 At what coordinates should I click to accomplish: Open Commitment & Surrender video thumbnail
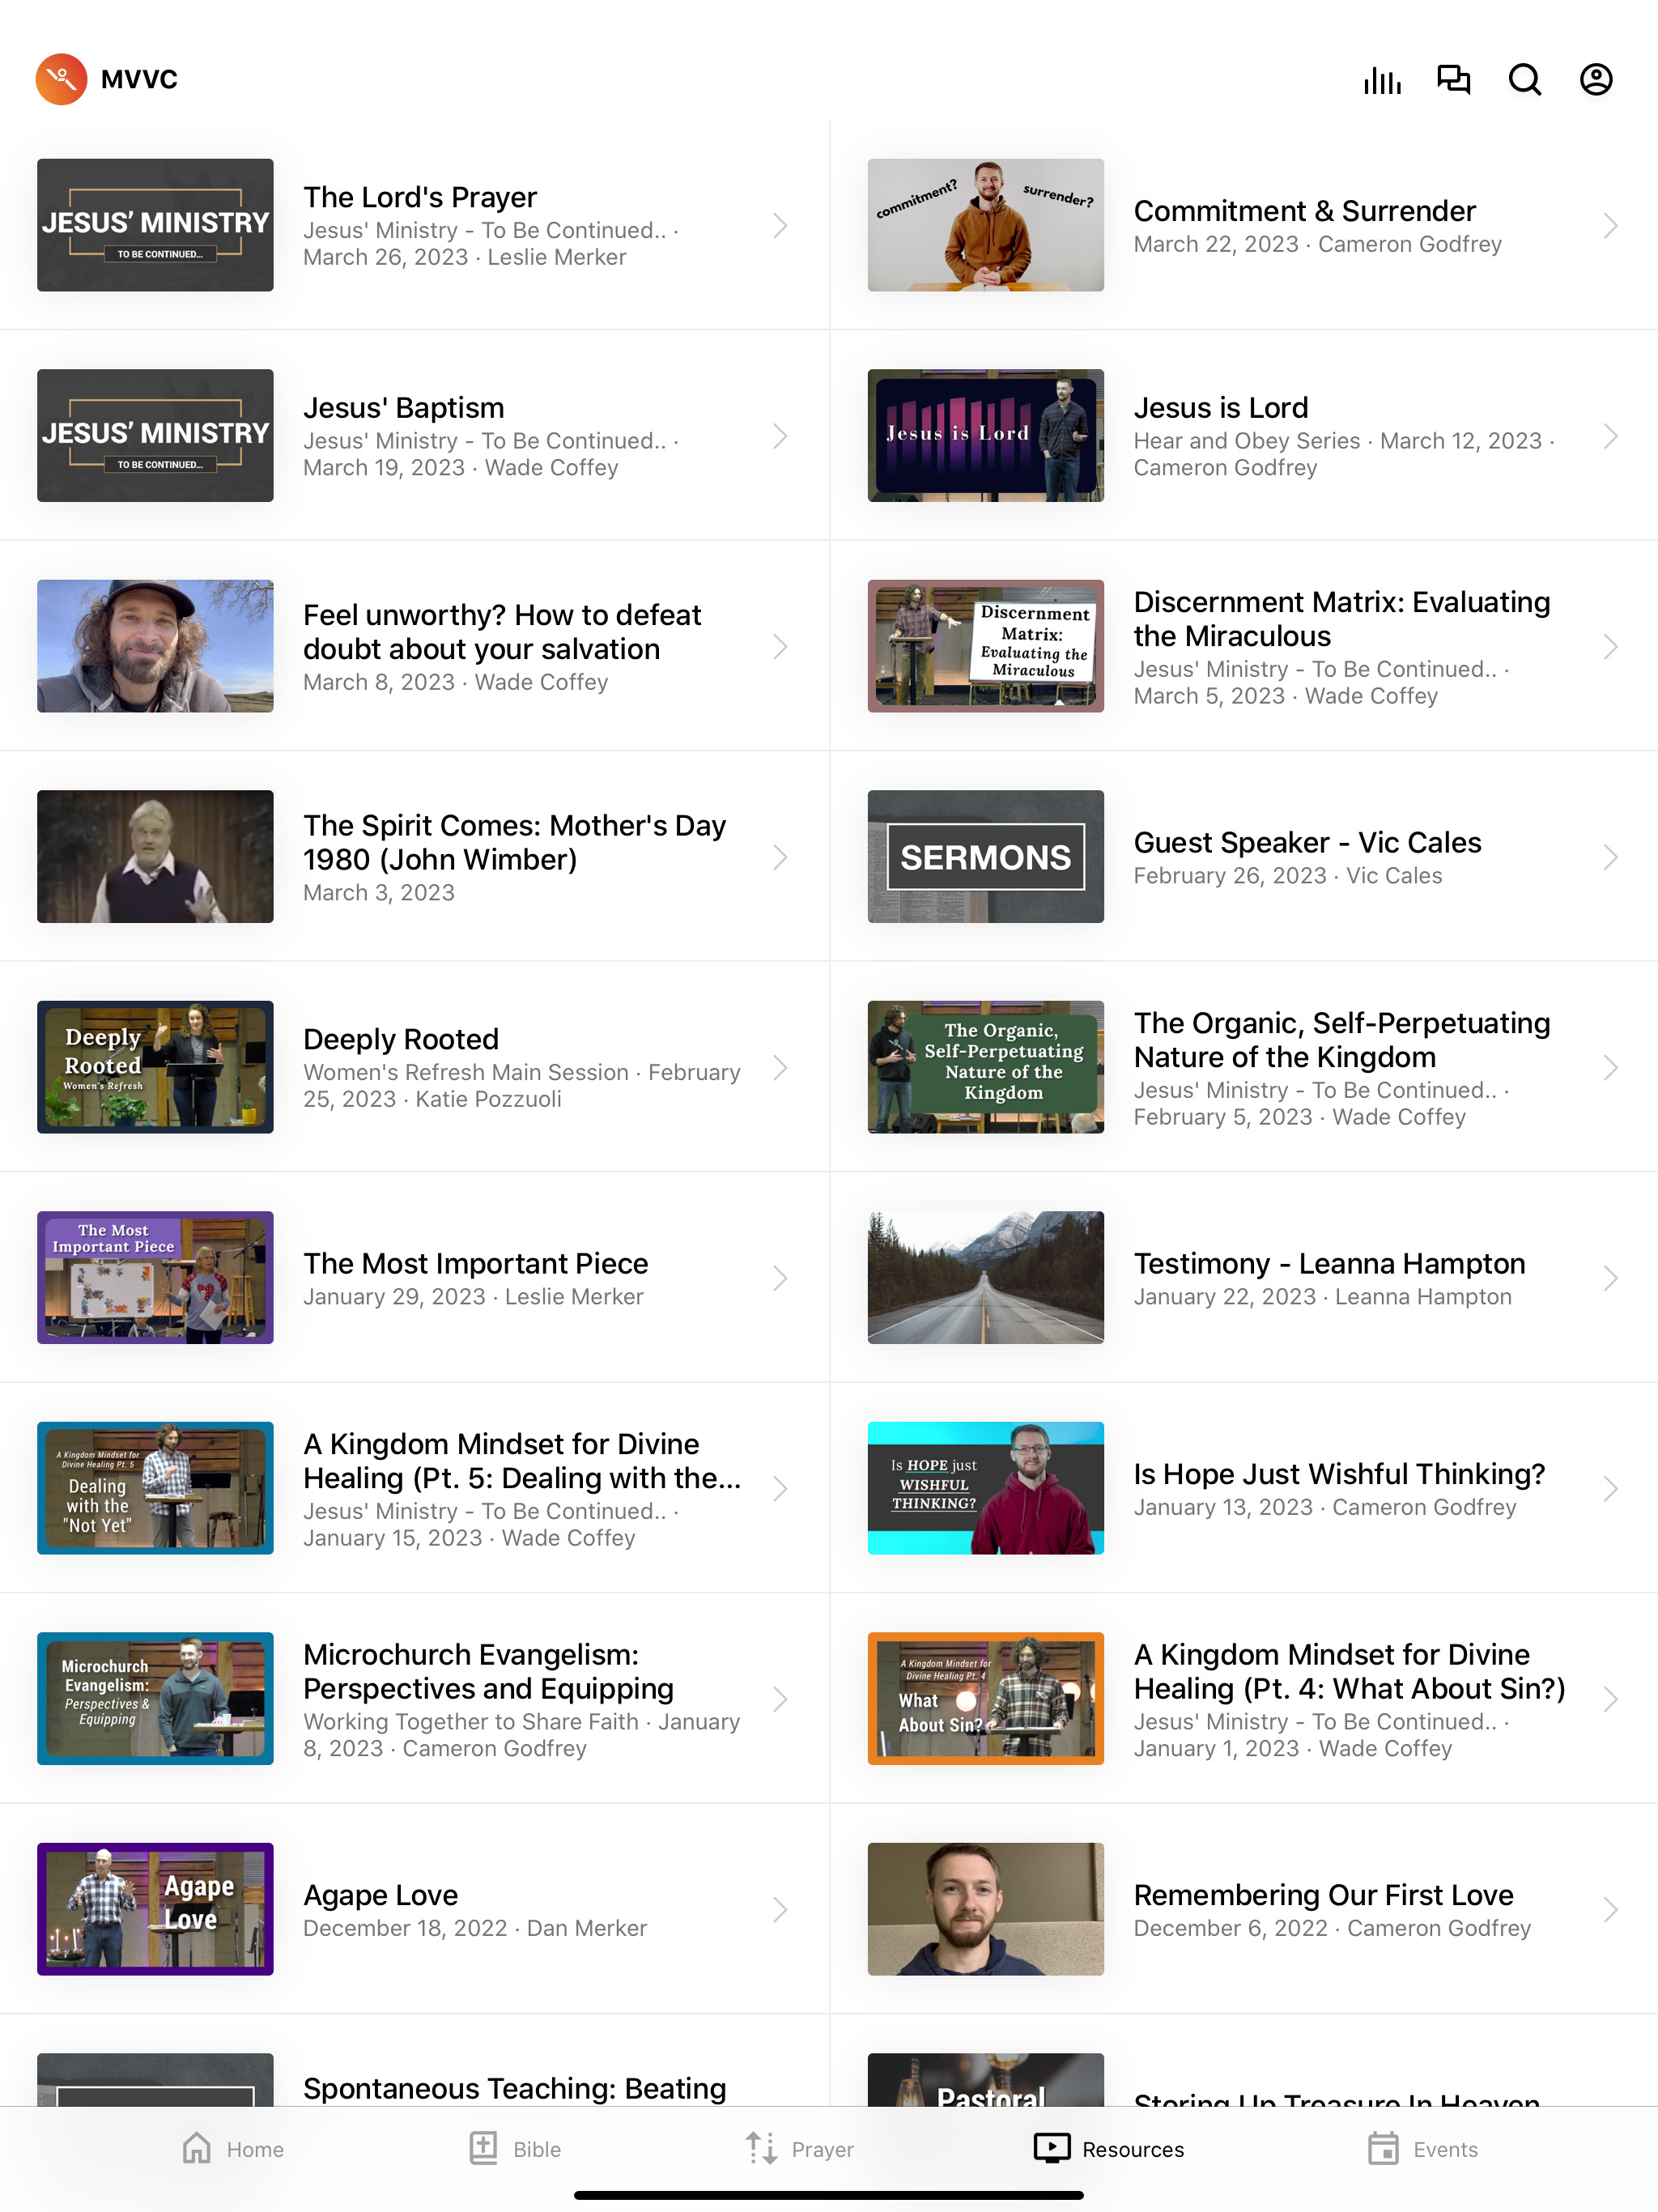click(985, 225)
